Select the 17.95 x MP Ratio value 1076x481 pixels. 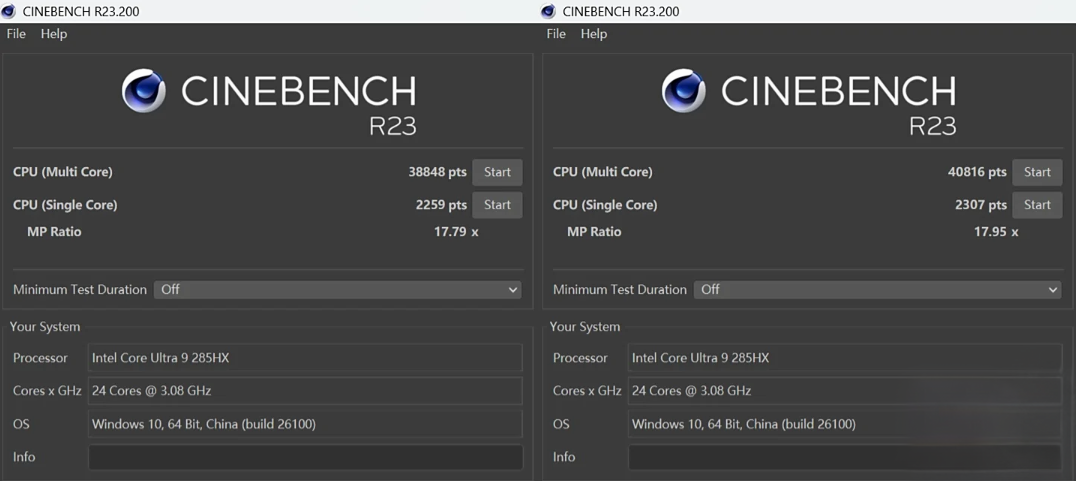pos(996,232)
